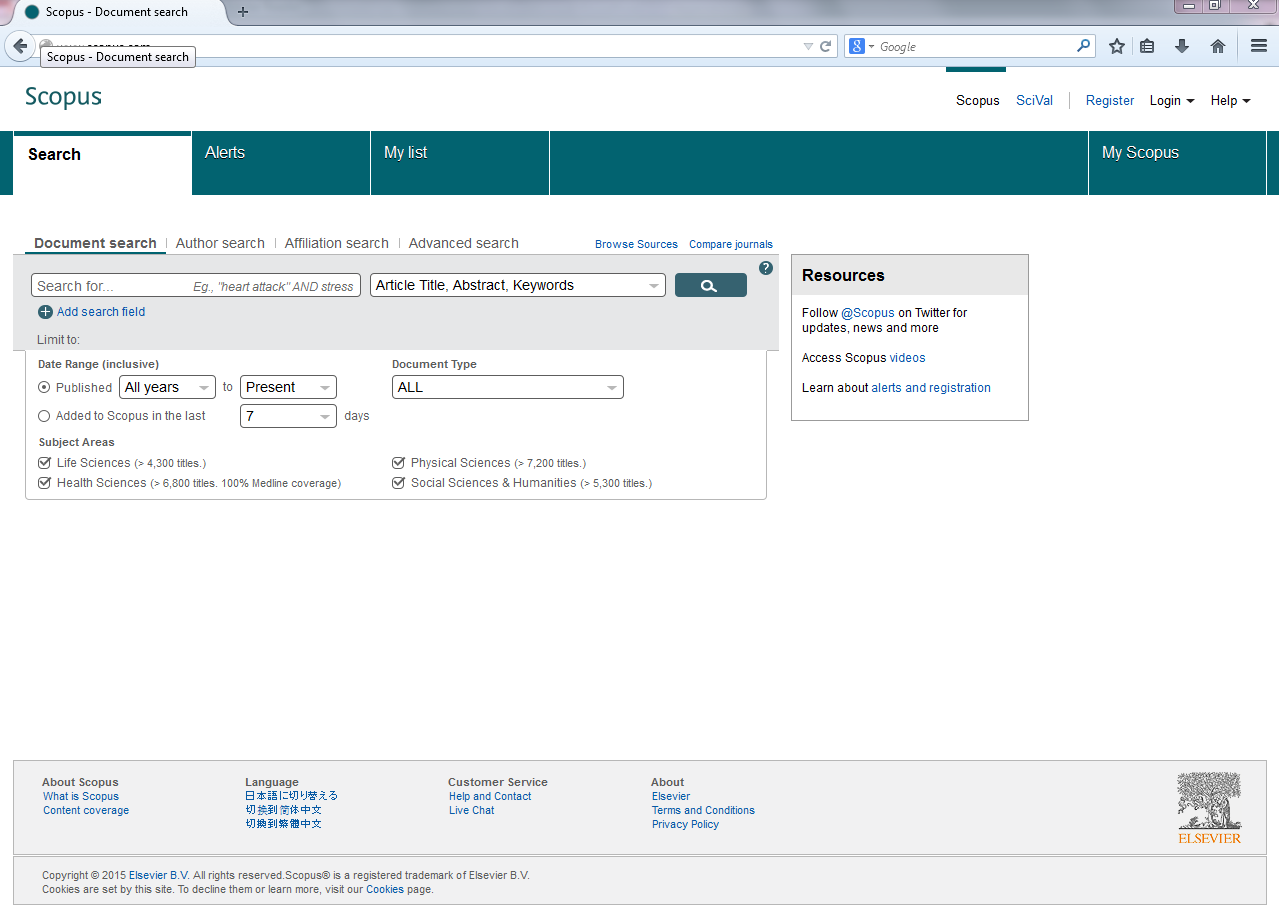
Task: Open the My list tab
Action: coord(460,163)
